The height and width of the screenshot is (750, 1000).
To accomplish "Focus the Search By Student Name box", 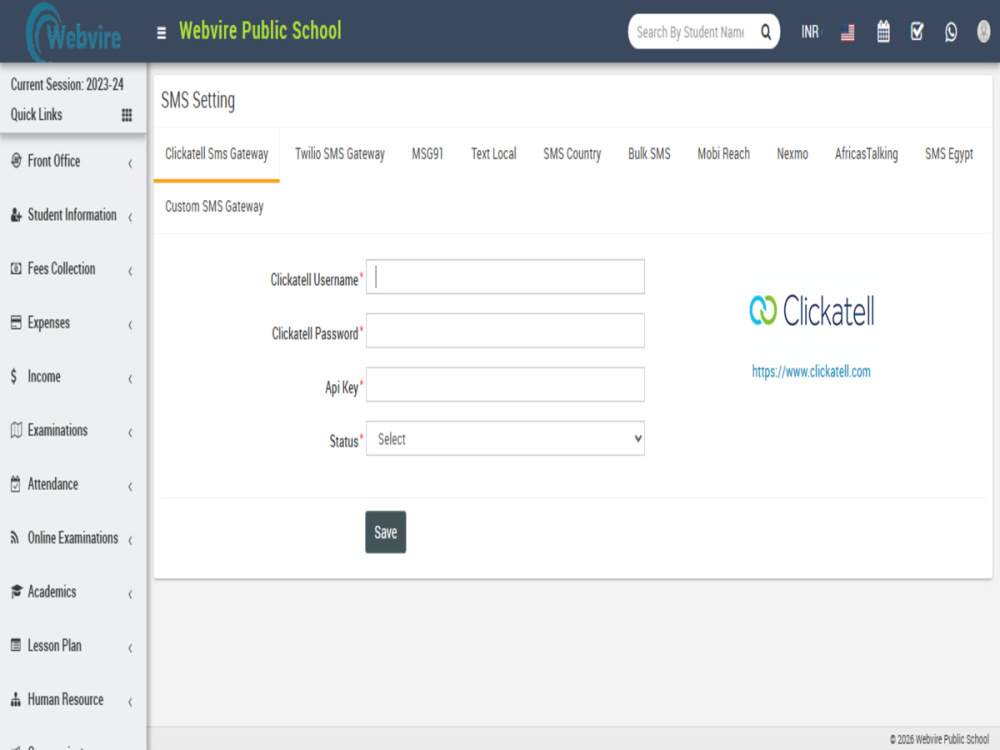I will pos(691,32).
